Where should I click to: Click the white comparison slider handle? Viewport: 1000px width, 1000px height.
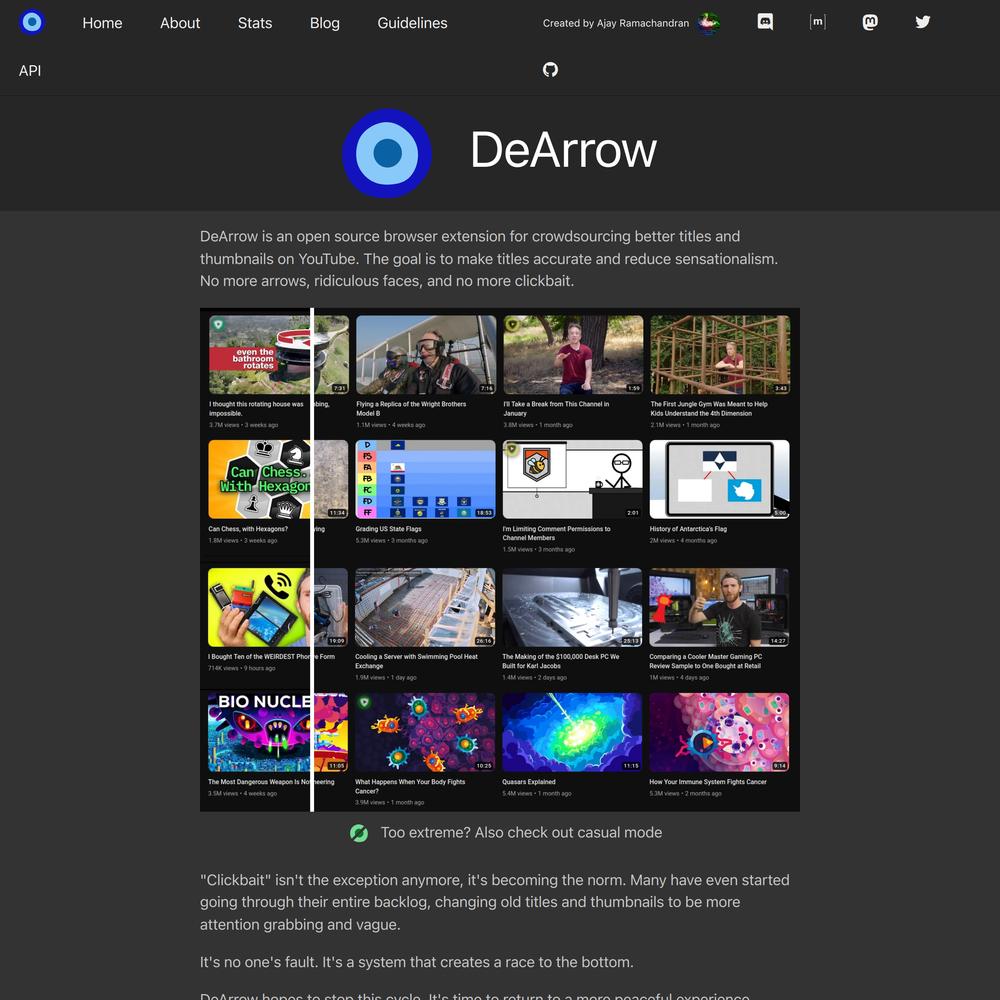pyautogui.click(x=312, y=560)
